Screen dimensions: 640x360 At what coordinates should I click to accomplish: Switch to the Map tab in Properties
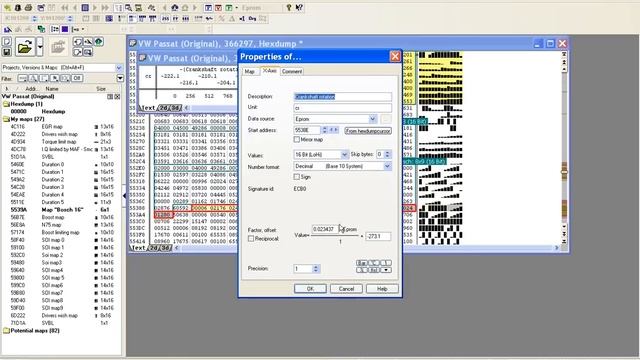coord(249,71)
